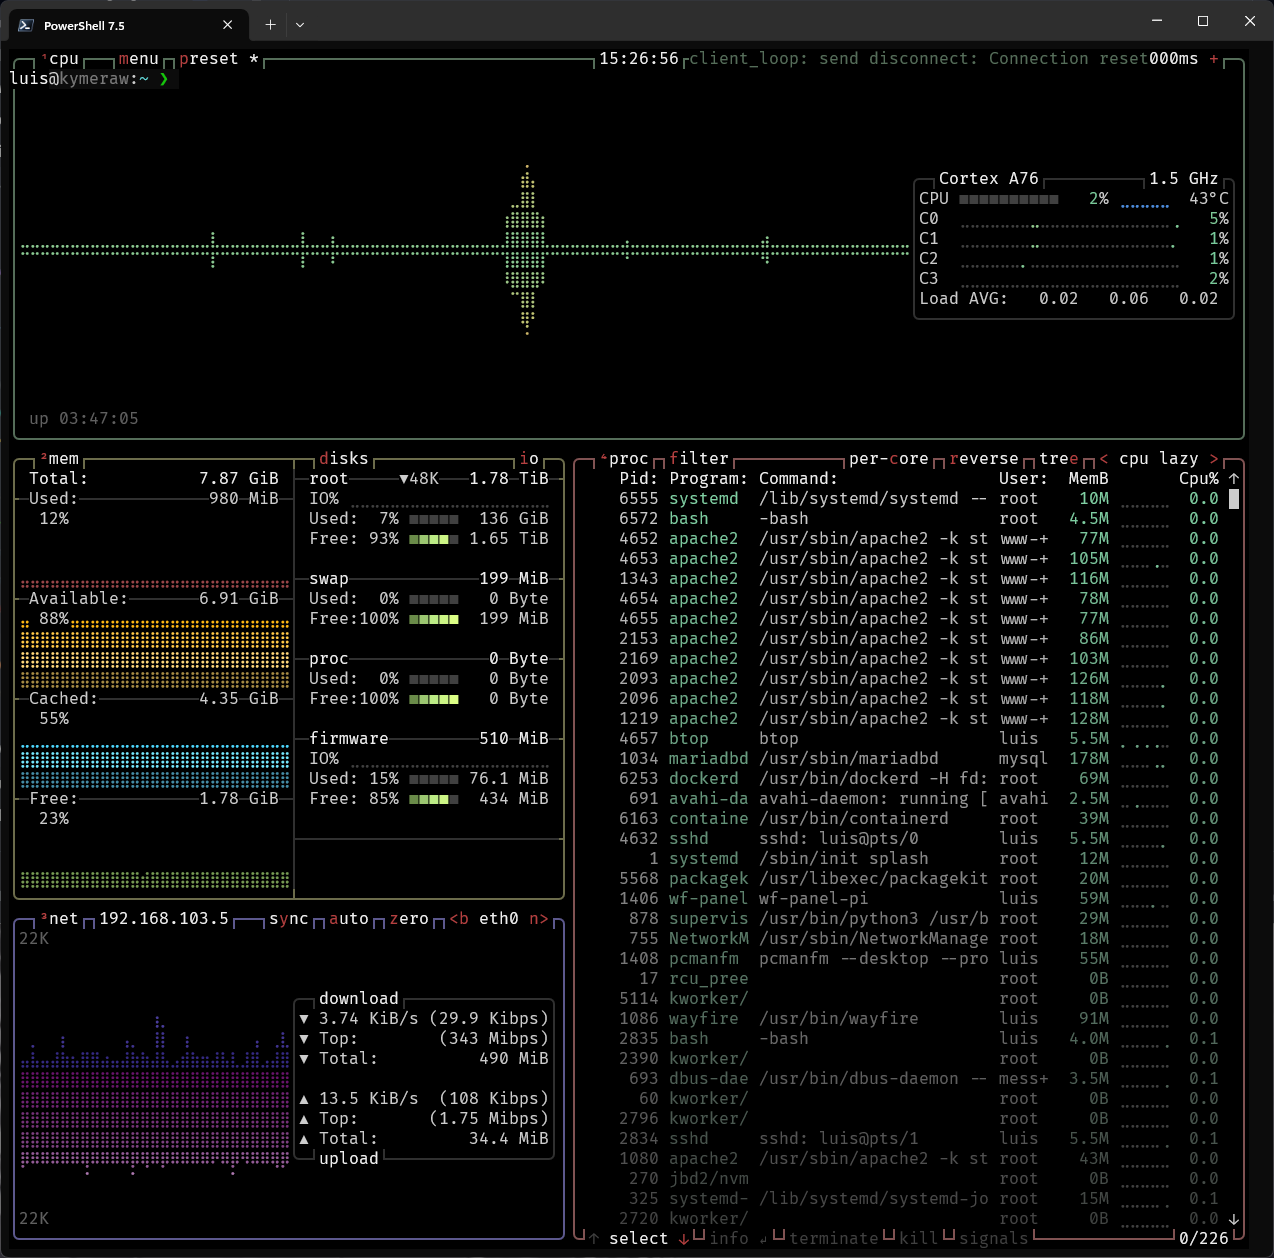The height and width of the screenshot is (1258, 1274).
Task: Click signals in the proc footer
Action: [x=994, y=1239]
